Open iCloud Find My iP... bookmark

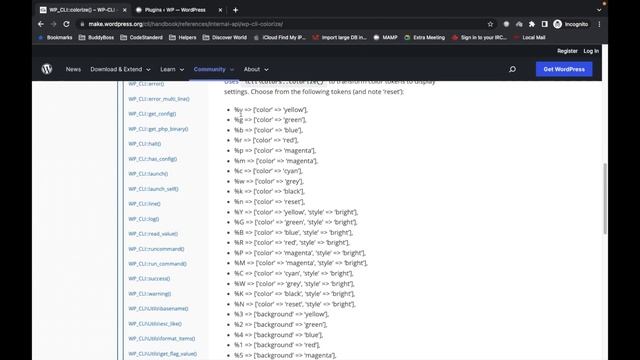pos(280,37)
